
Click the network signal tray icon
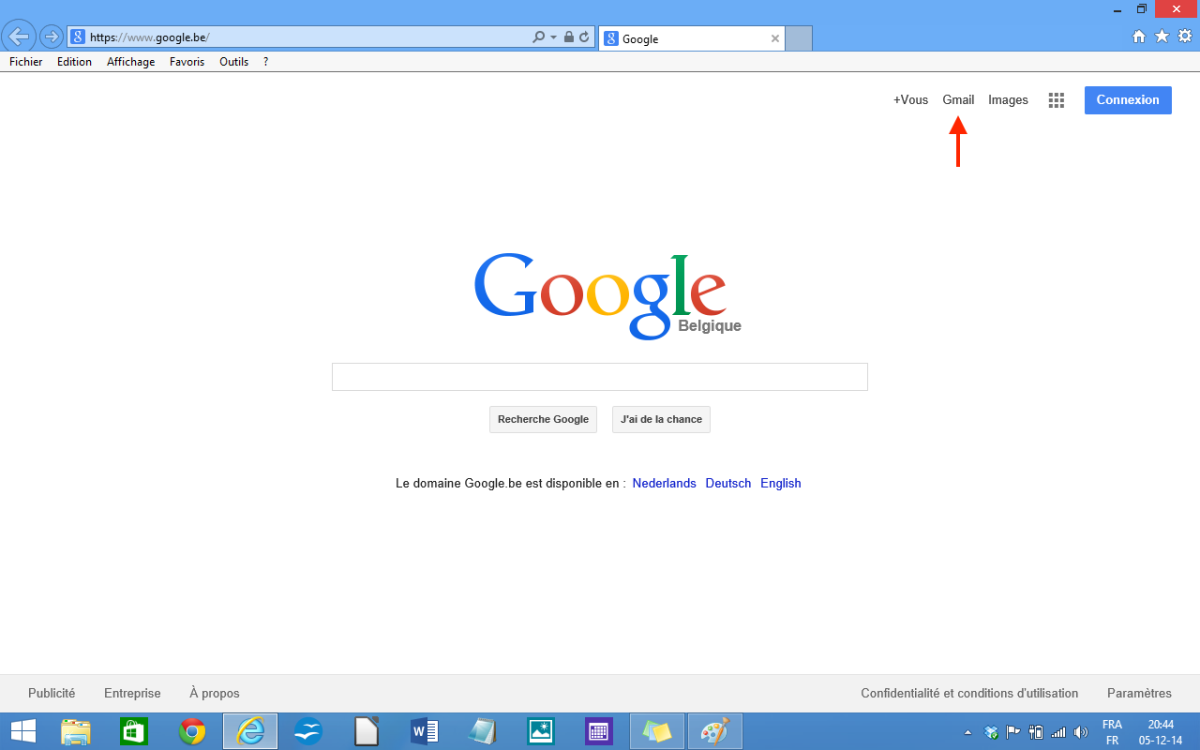tap(1058, 732)
